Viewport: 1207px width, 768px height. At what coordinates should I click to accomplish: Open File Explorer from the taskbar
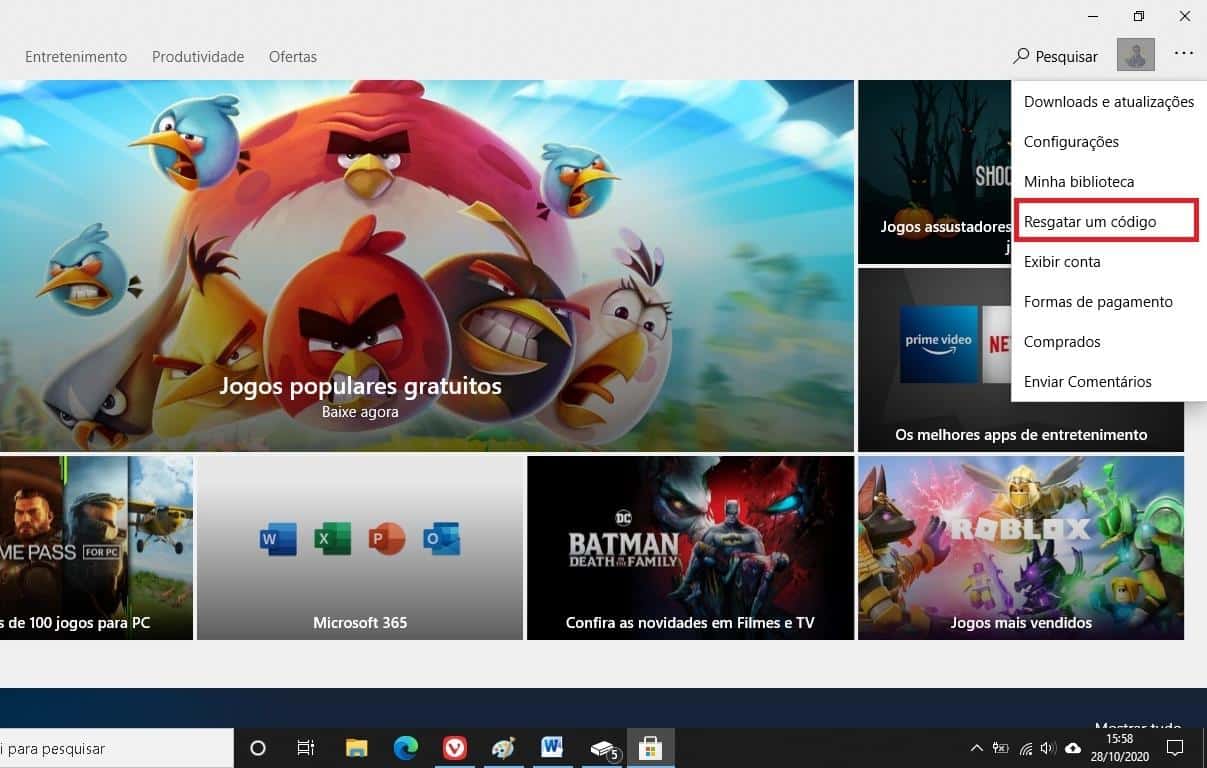click(356, 748)
